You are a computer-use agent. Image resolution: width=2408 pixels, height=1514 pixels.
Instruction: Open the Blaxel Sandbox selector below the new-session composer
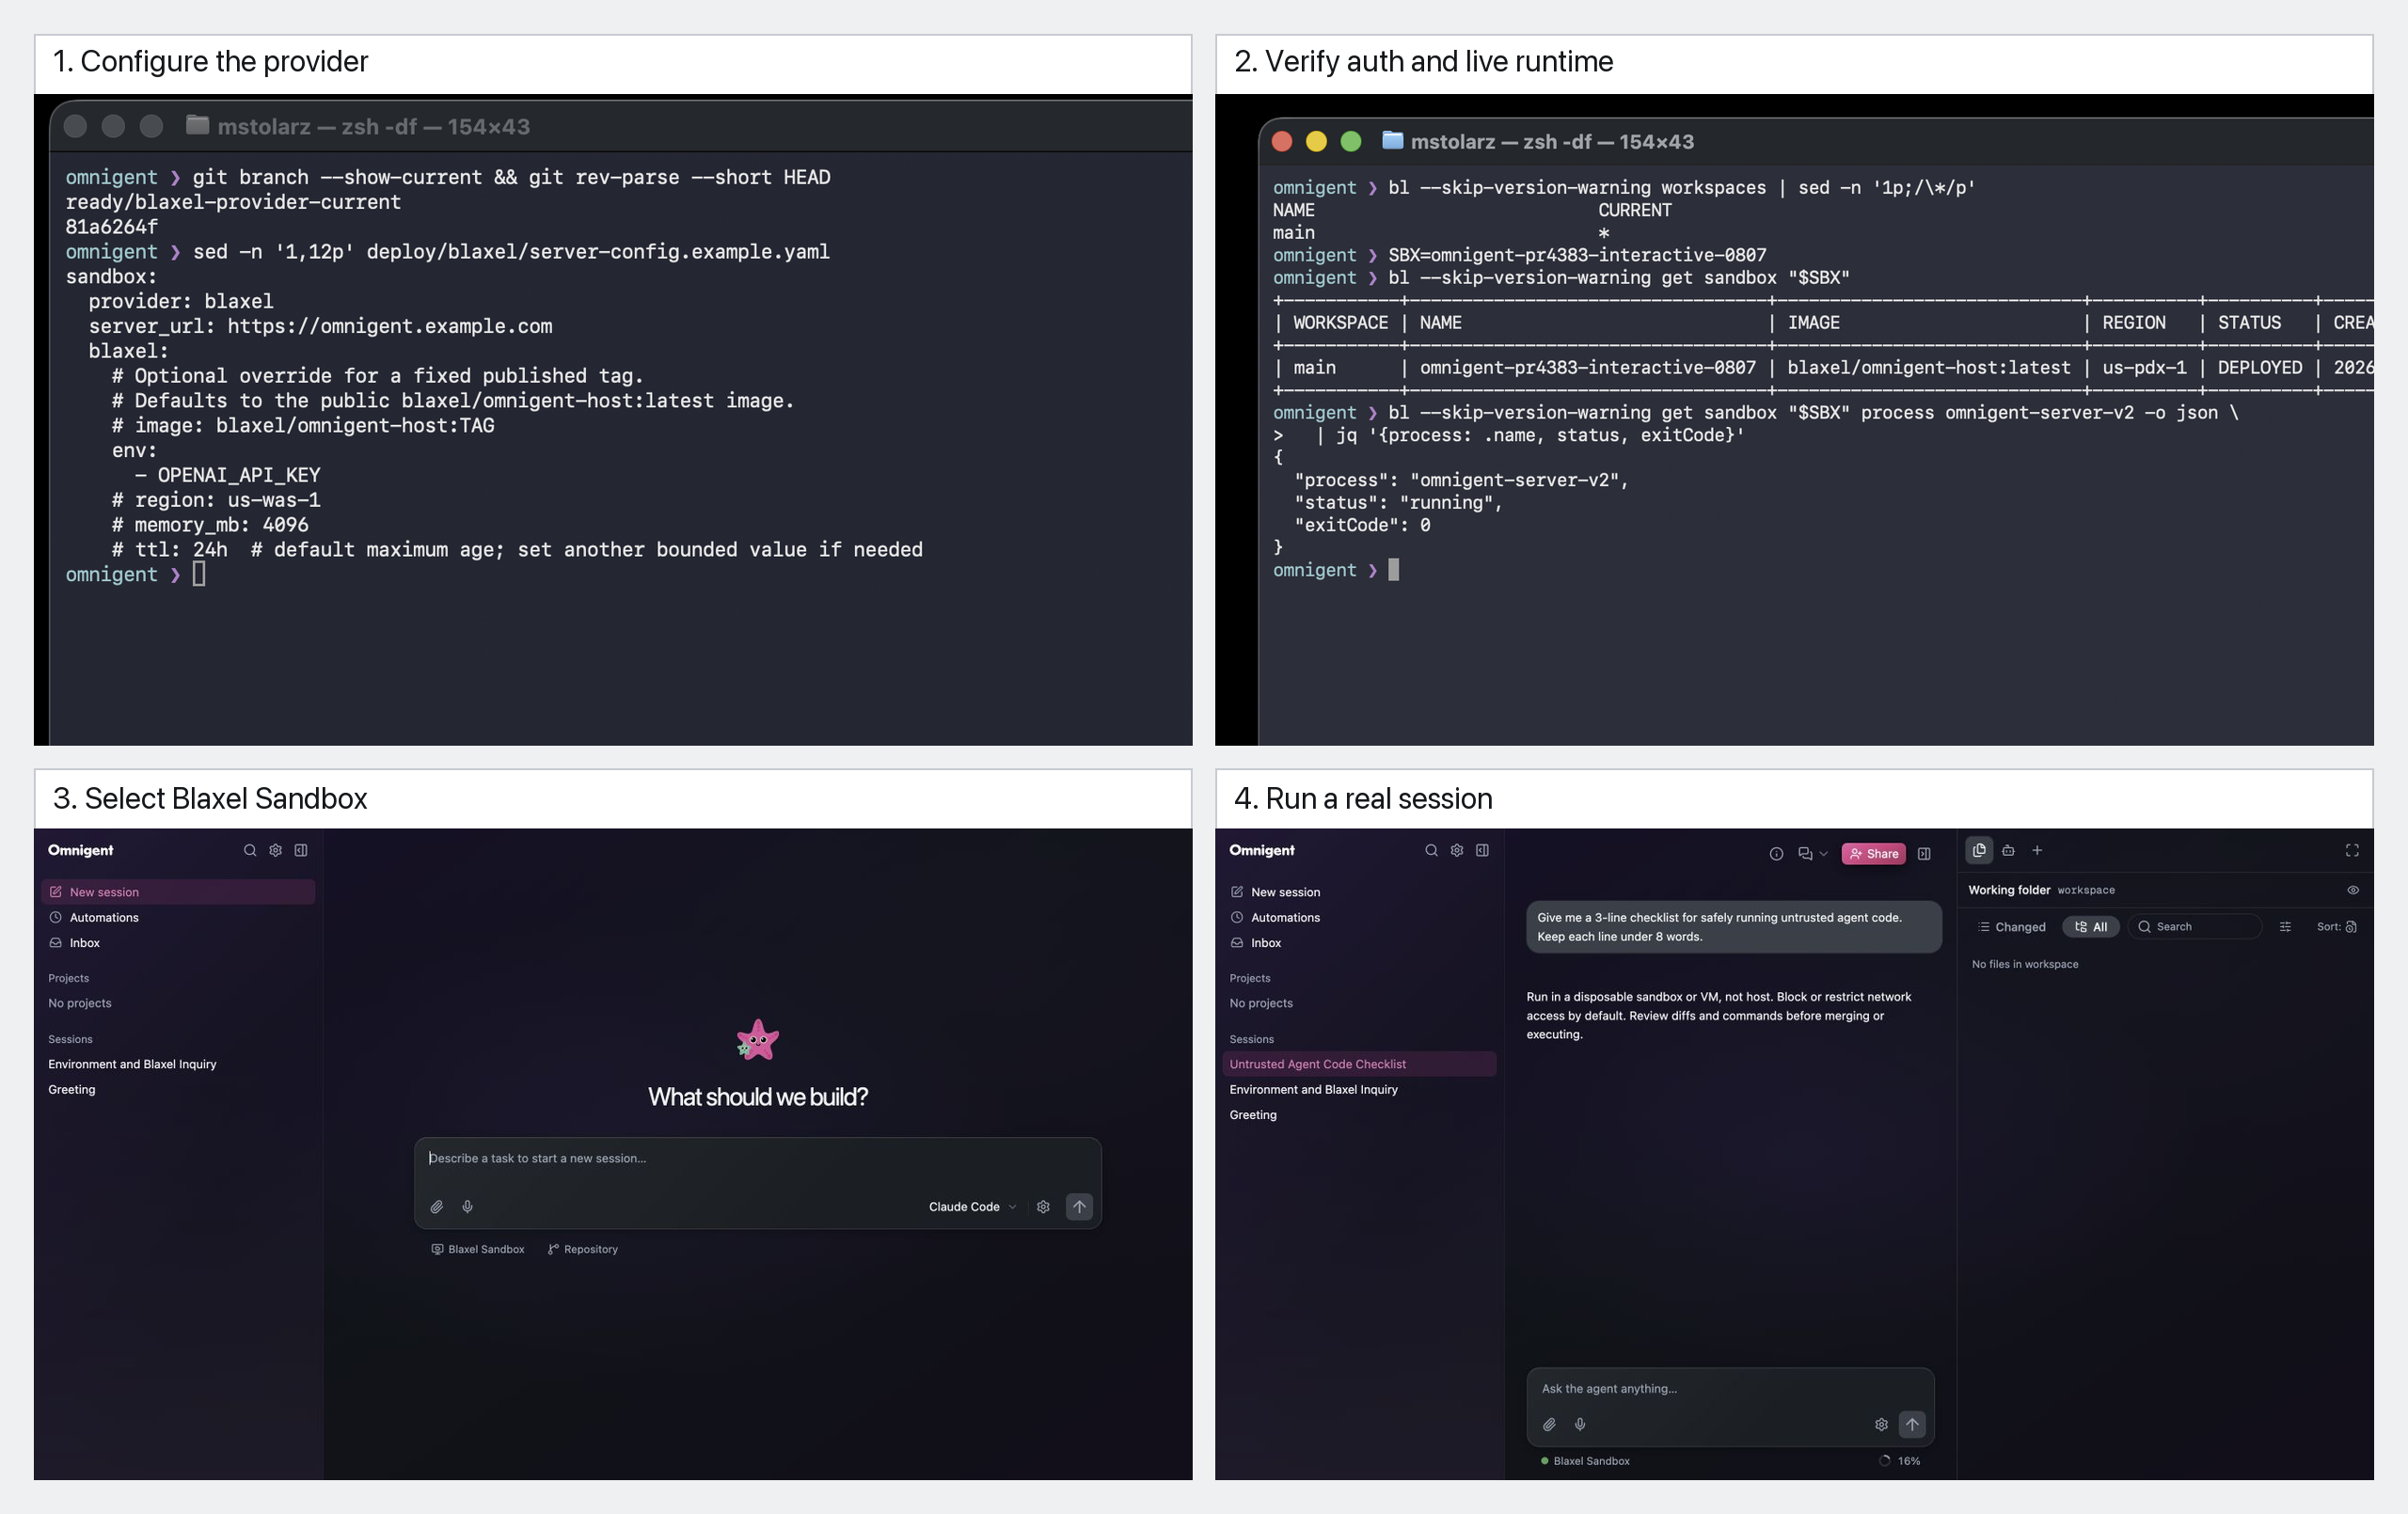pos(478,1249)
